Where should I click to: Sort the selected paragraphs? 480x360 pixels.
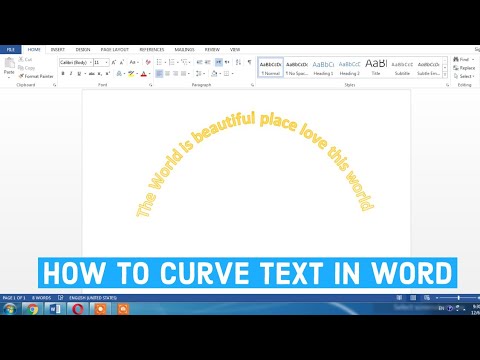point(238,62)
